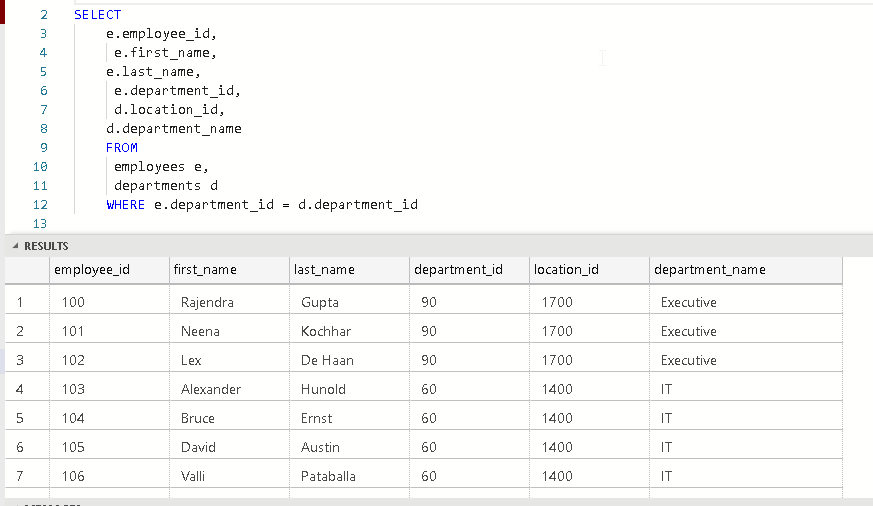Select the department_id column header
Viewport: 873px width, 506px height.
point(458,270)
